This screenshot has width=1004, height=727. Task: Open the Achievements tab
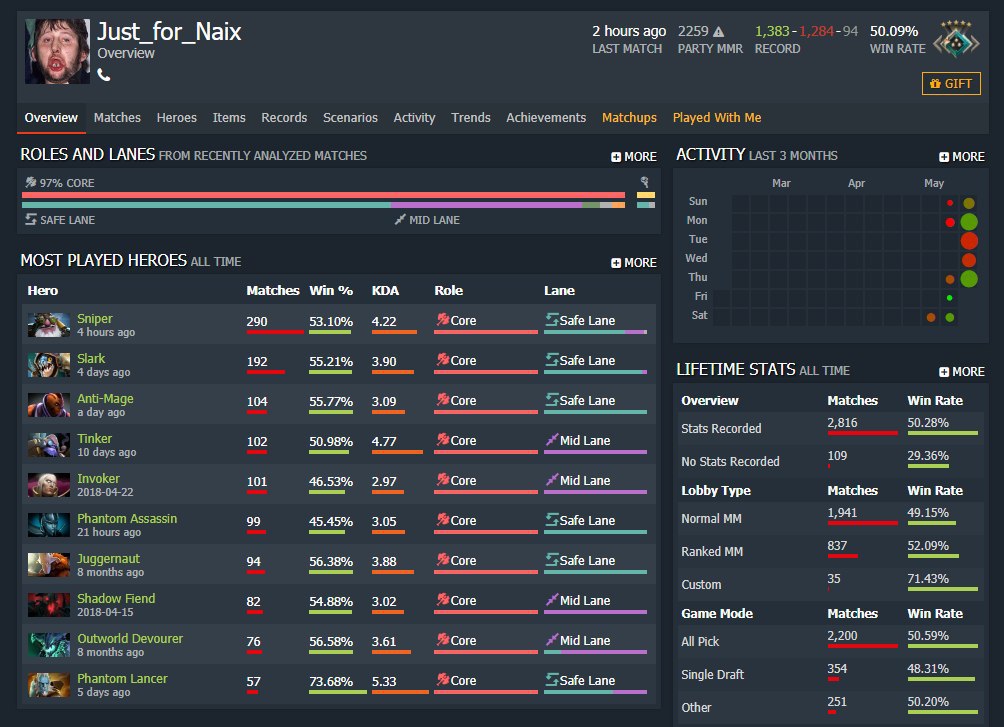pyautogui.click(x=546, y=118)
